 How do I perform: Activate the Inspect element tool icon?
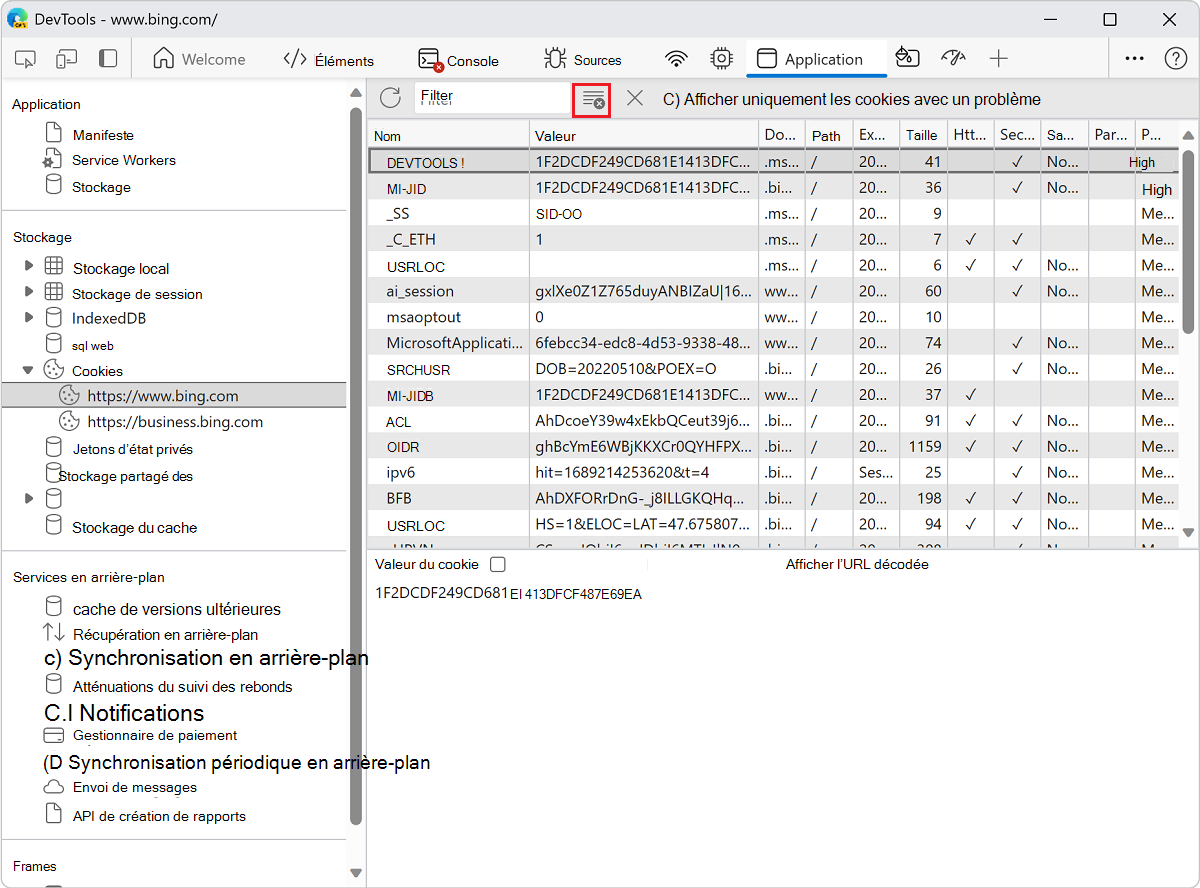click(x=26, y=59)
